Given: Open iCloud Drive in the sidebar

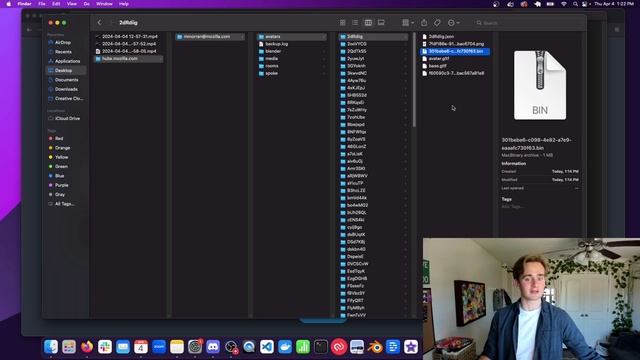Looking at the screenshot, I should (67, 118).
